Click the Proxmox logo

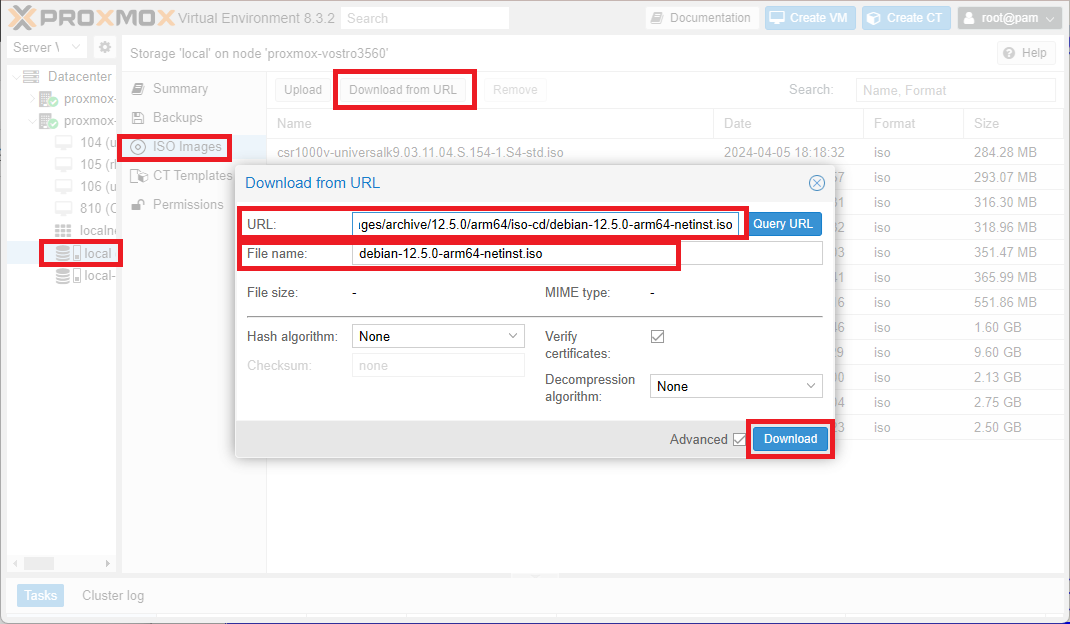92,18
